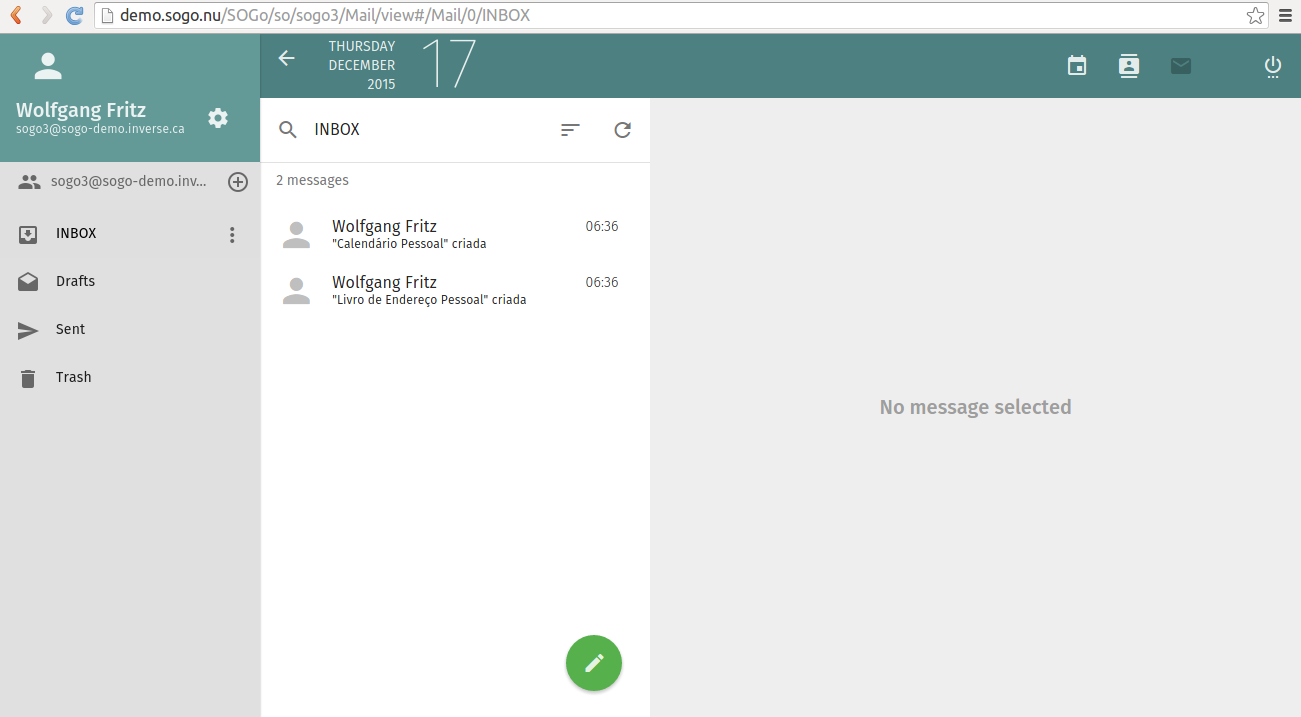Select the Sent folder
The width and height of the screenshot is (1301, 717).
tap(70, 330)
